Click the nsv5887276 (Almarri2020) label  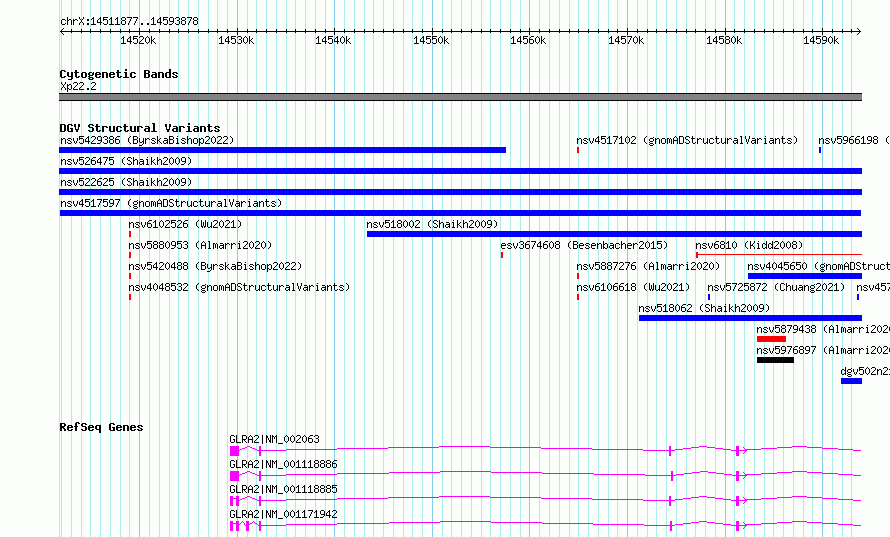pos(648,266)
